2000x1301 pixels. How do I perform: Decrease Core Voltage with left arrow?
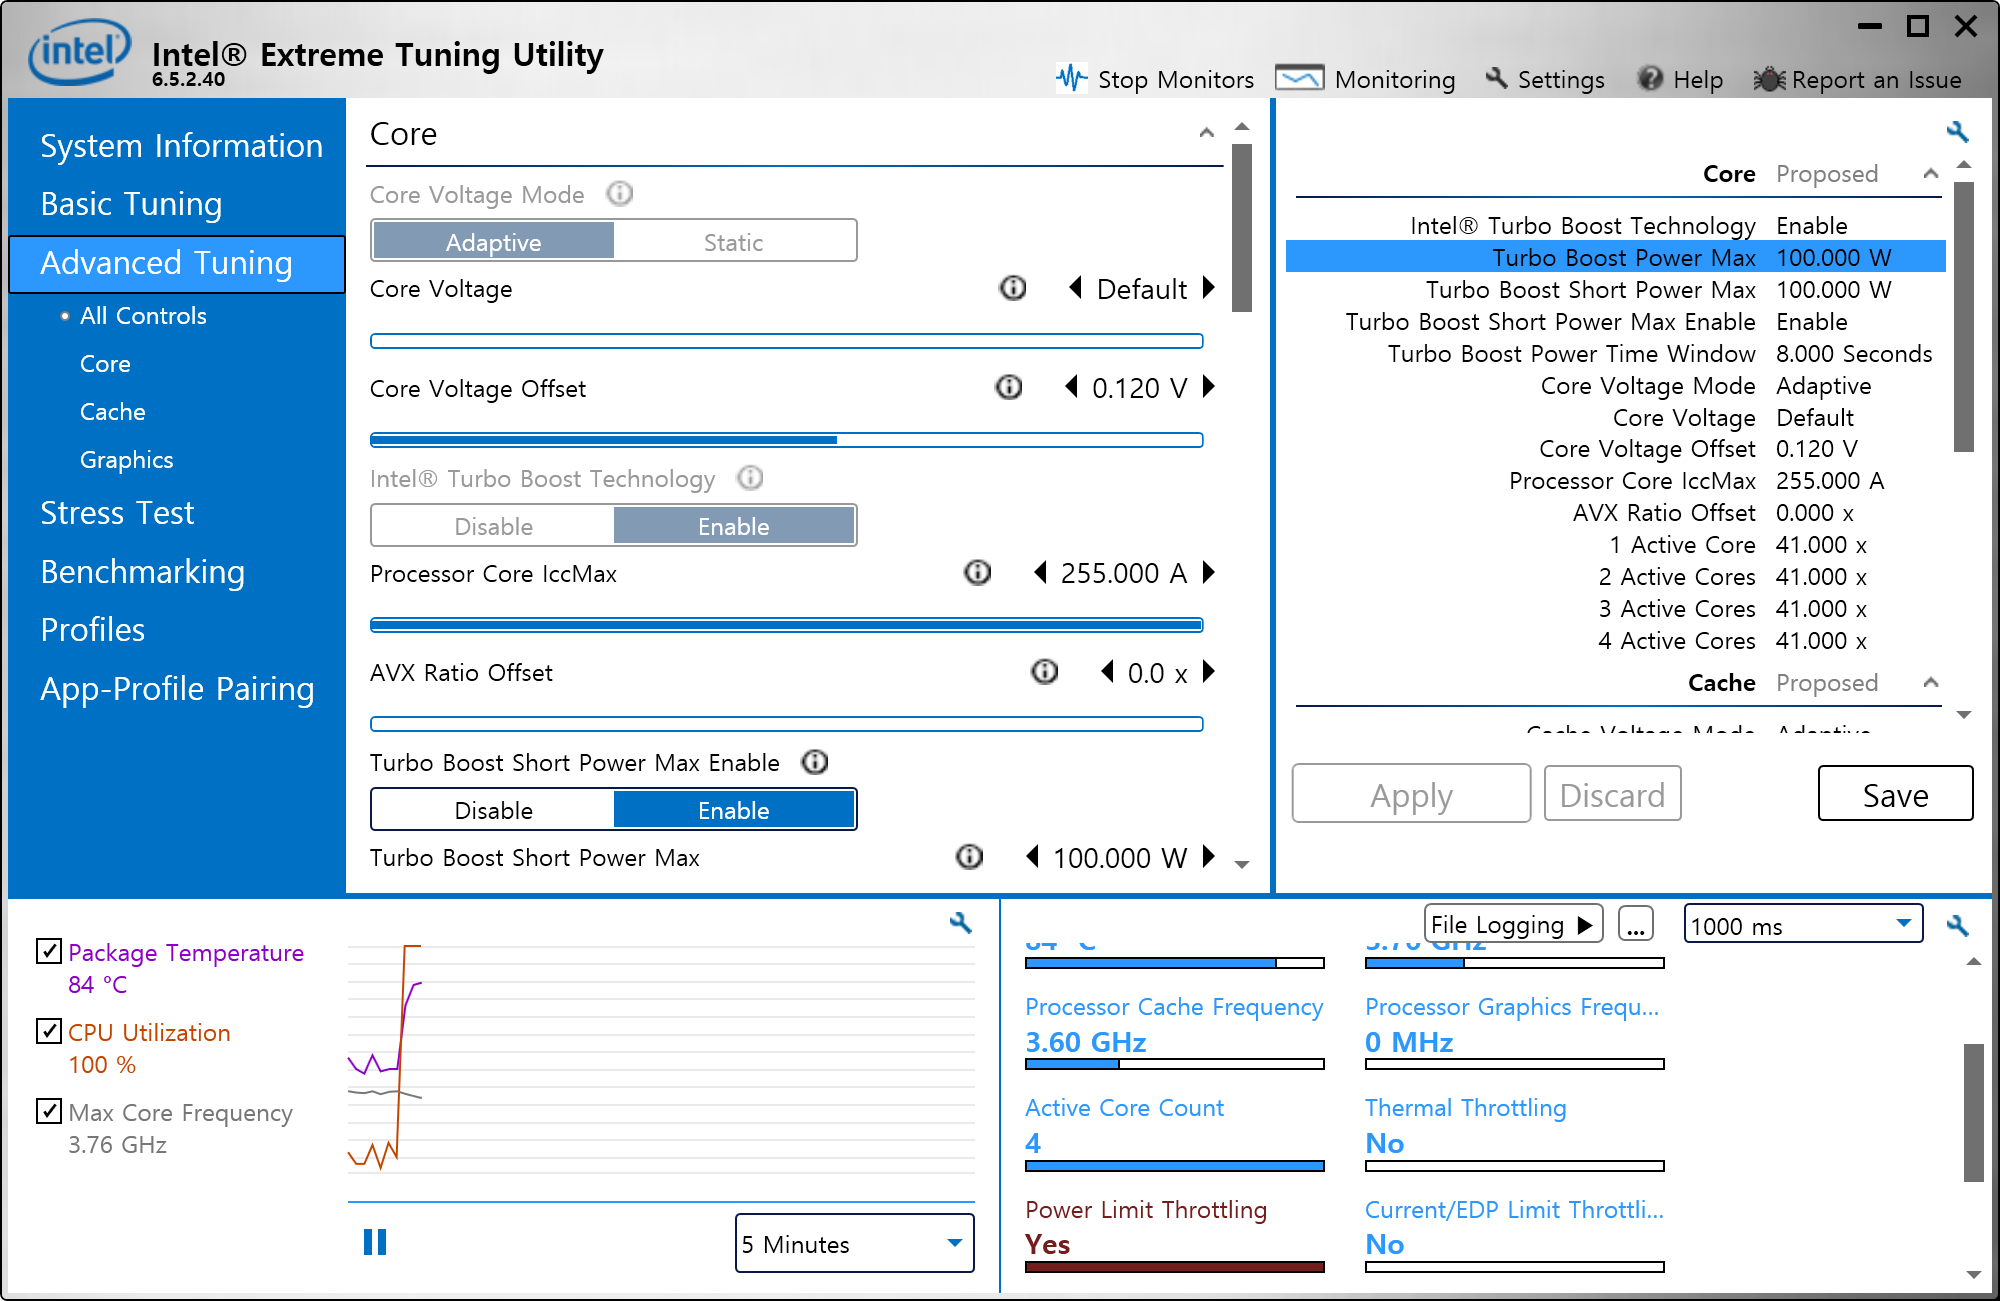coord(1075,288)
